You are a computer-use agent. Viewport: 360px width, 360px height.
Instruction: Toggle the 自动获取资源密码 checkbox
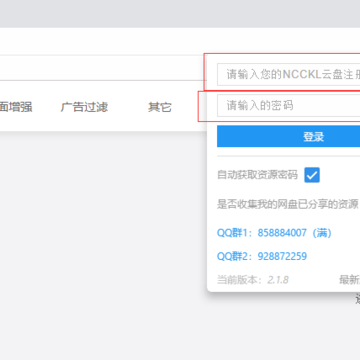click(312, 175)
